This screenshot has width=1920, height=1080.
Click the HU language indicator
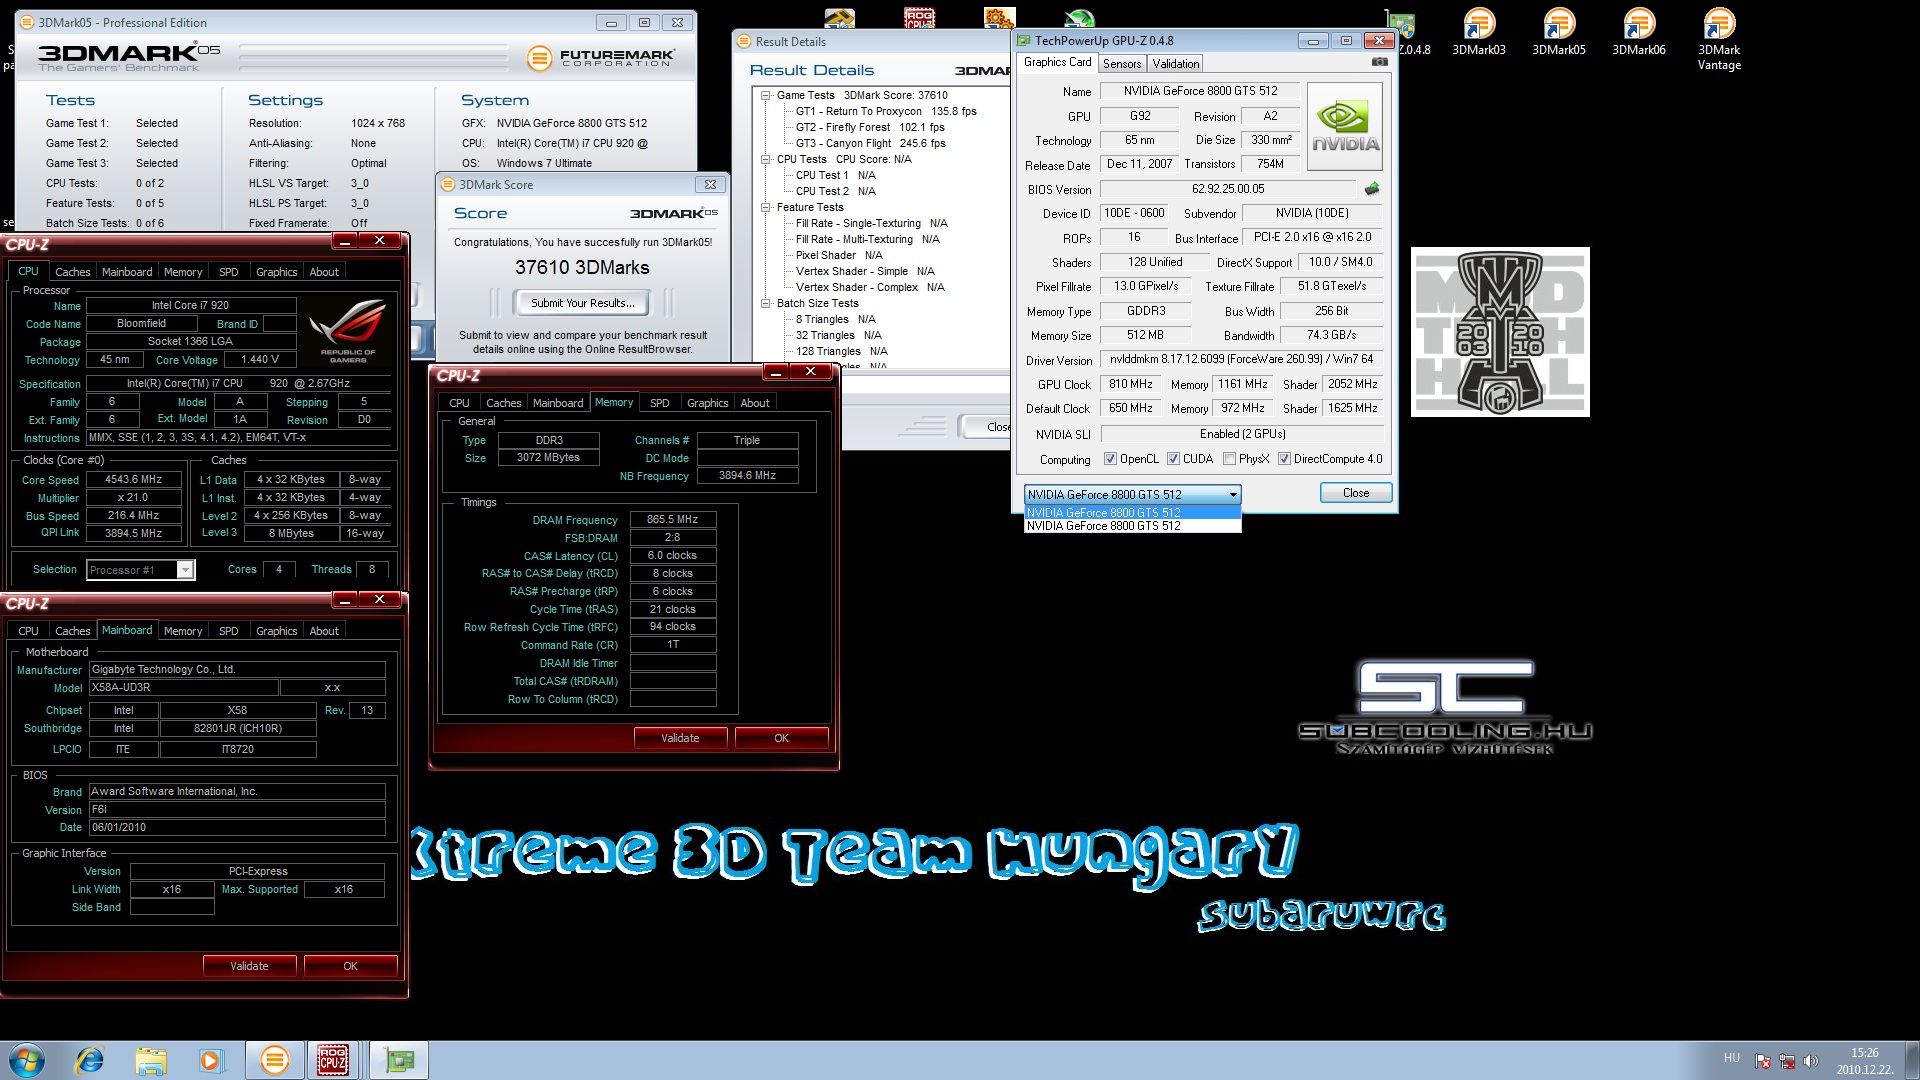click(1731, 1058)
